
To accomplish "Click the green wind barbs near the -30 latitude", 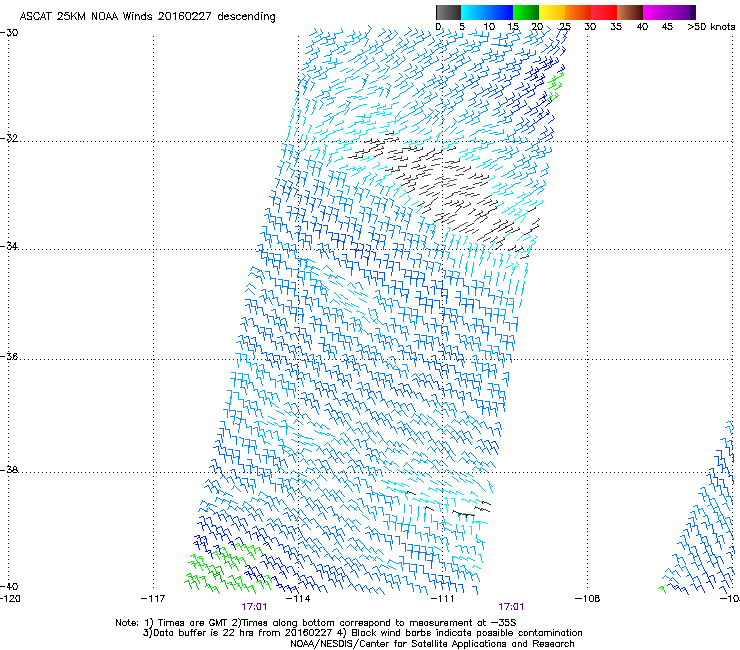I will 555,85.
